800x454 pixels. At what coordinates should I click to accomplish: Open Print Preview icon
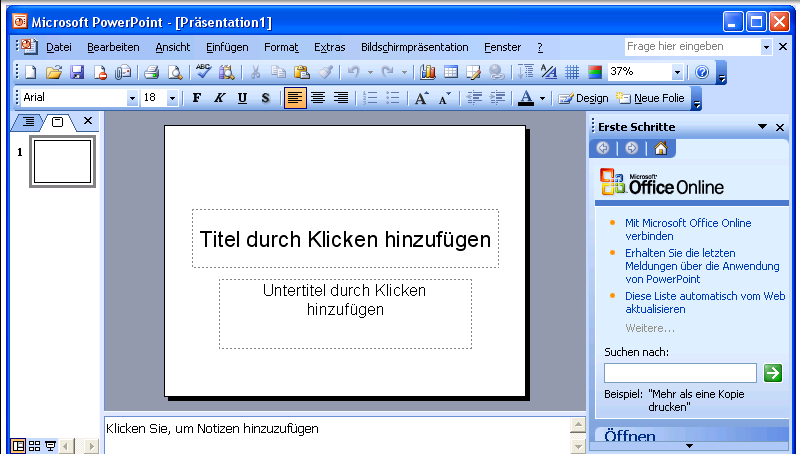175,72
